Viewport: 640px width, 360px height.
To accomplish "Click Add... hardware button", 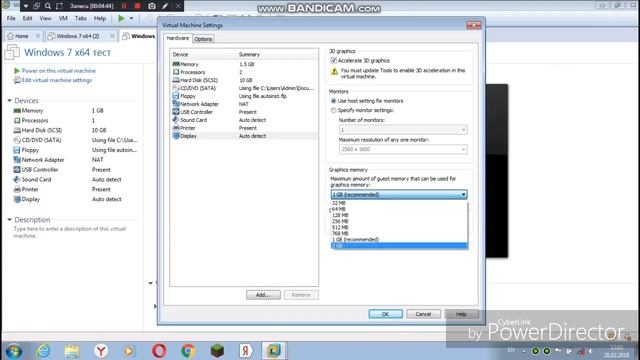I will 263,295.
